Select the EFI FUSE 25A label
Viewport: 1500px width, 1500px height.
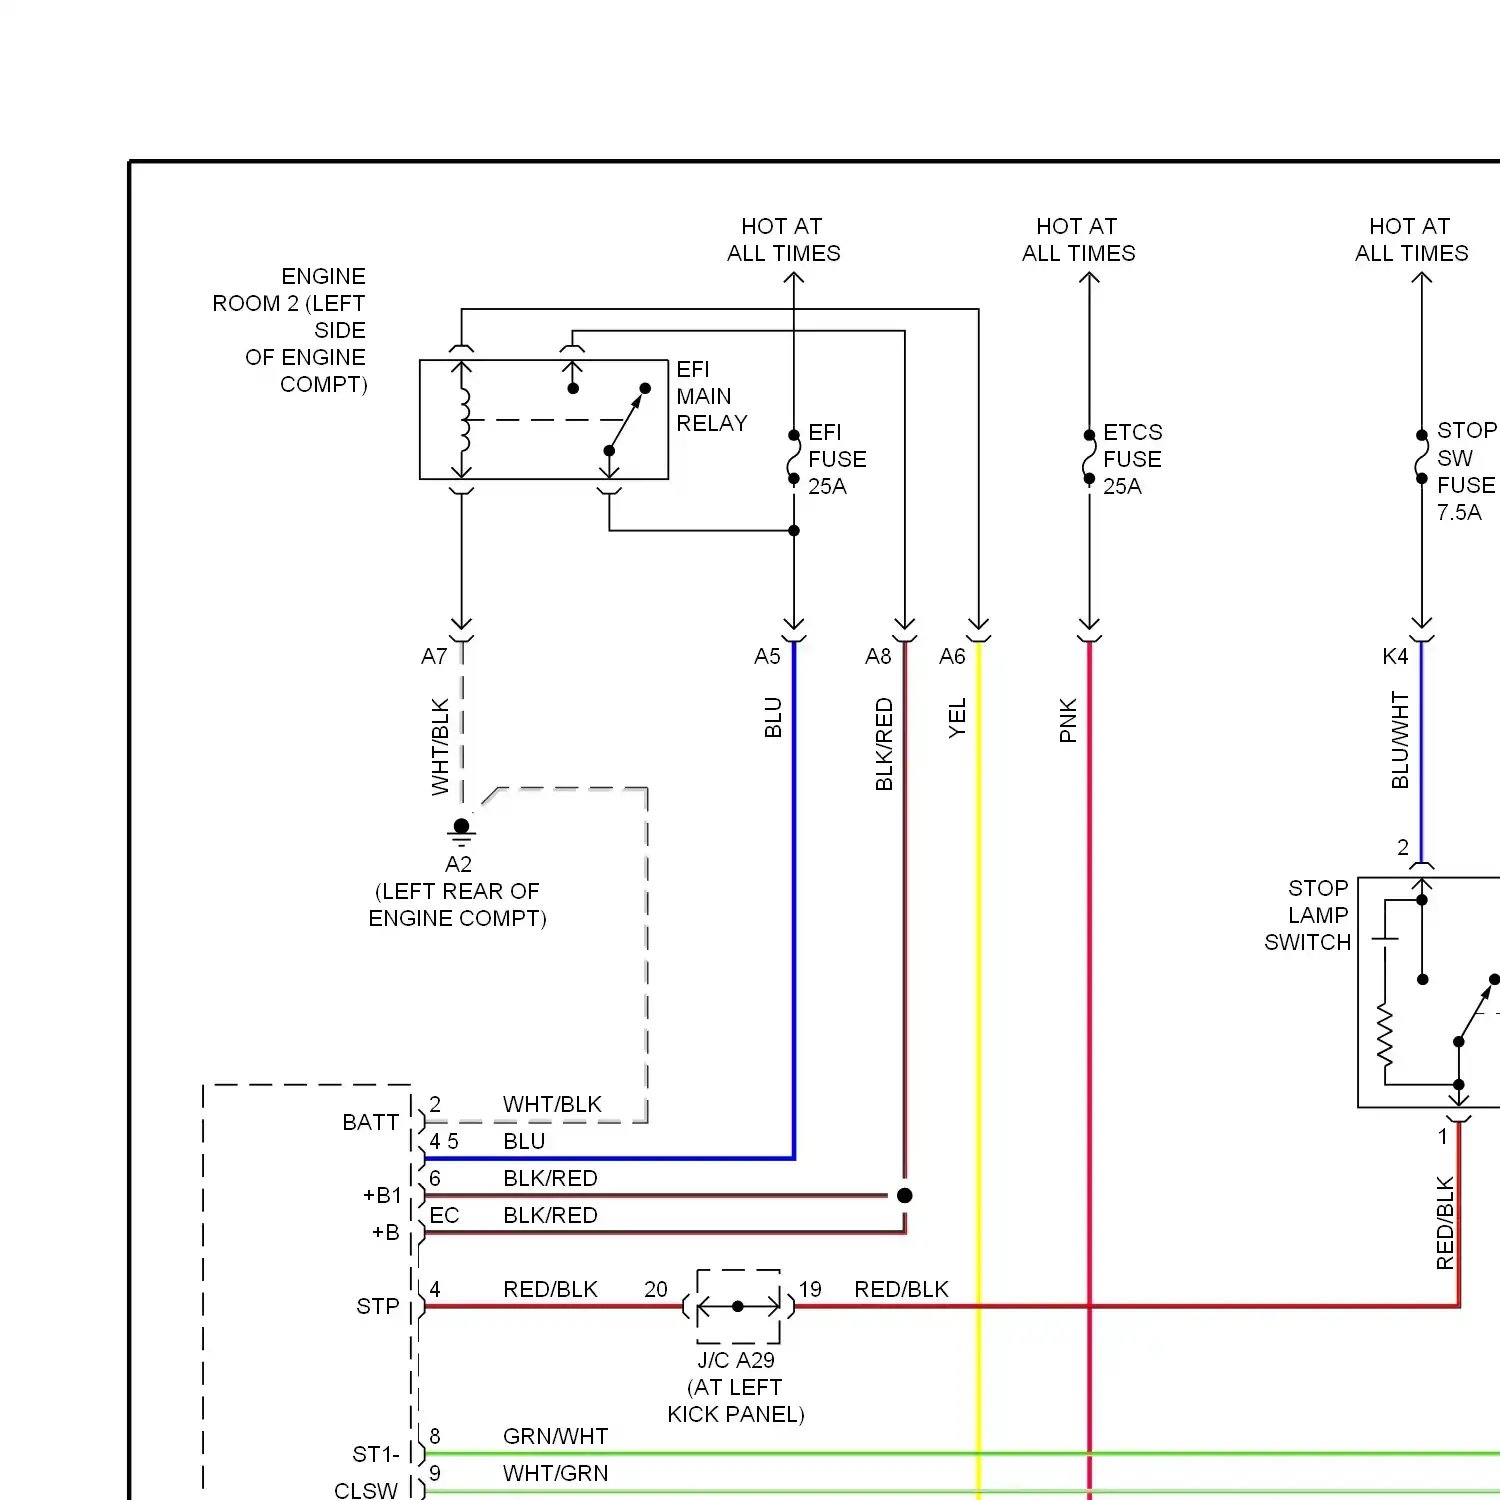tap(837, 459)
